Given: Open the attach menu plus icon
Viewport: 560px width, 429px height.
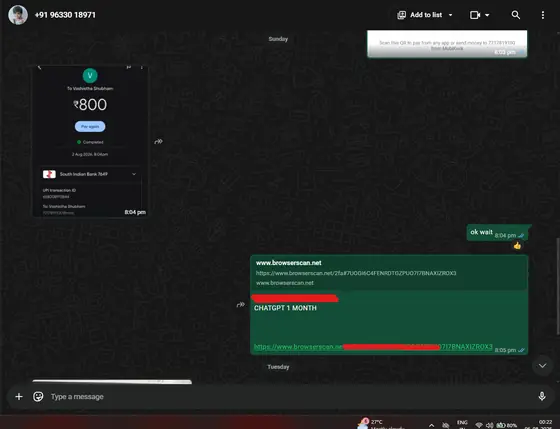Looking at the screenshot, I should click(19, 396).
